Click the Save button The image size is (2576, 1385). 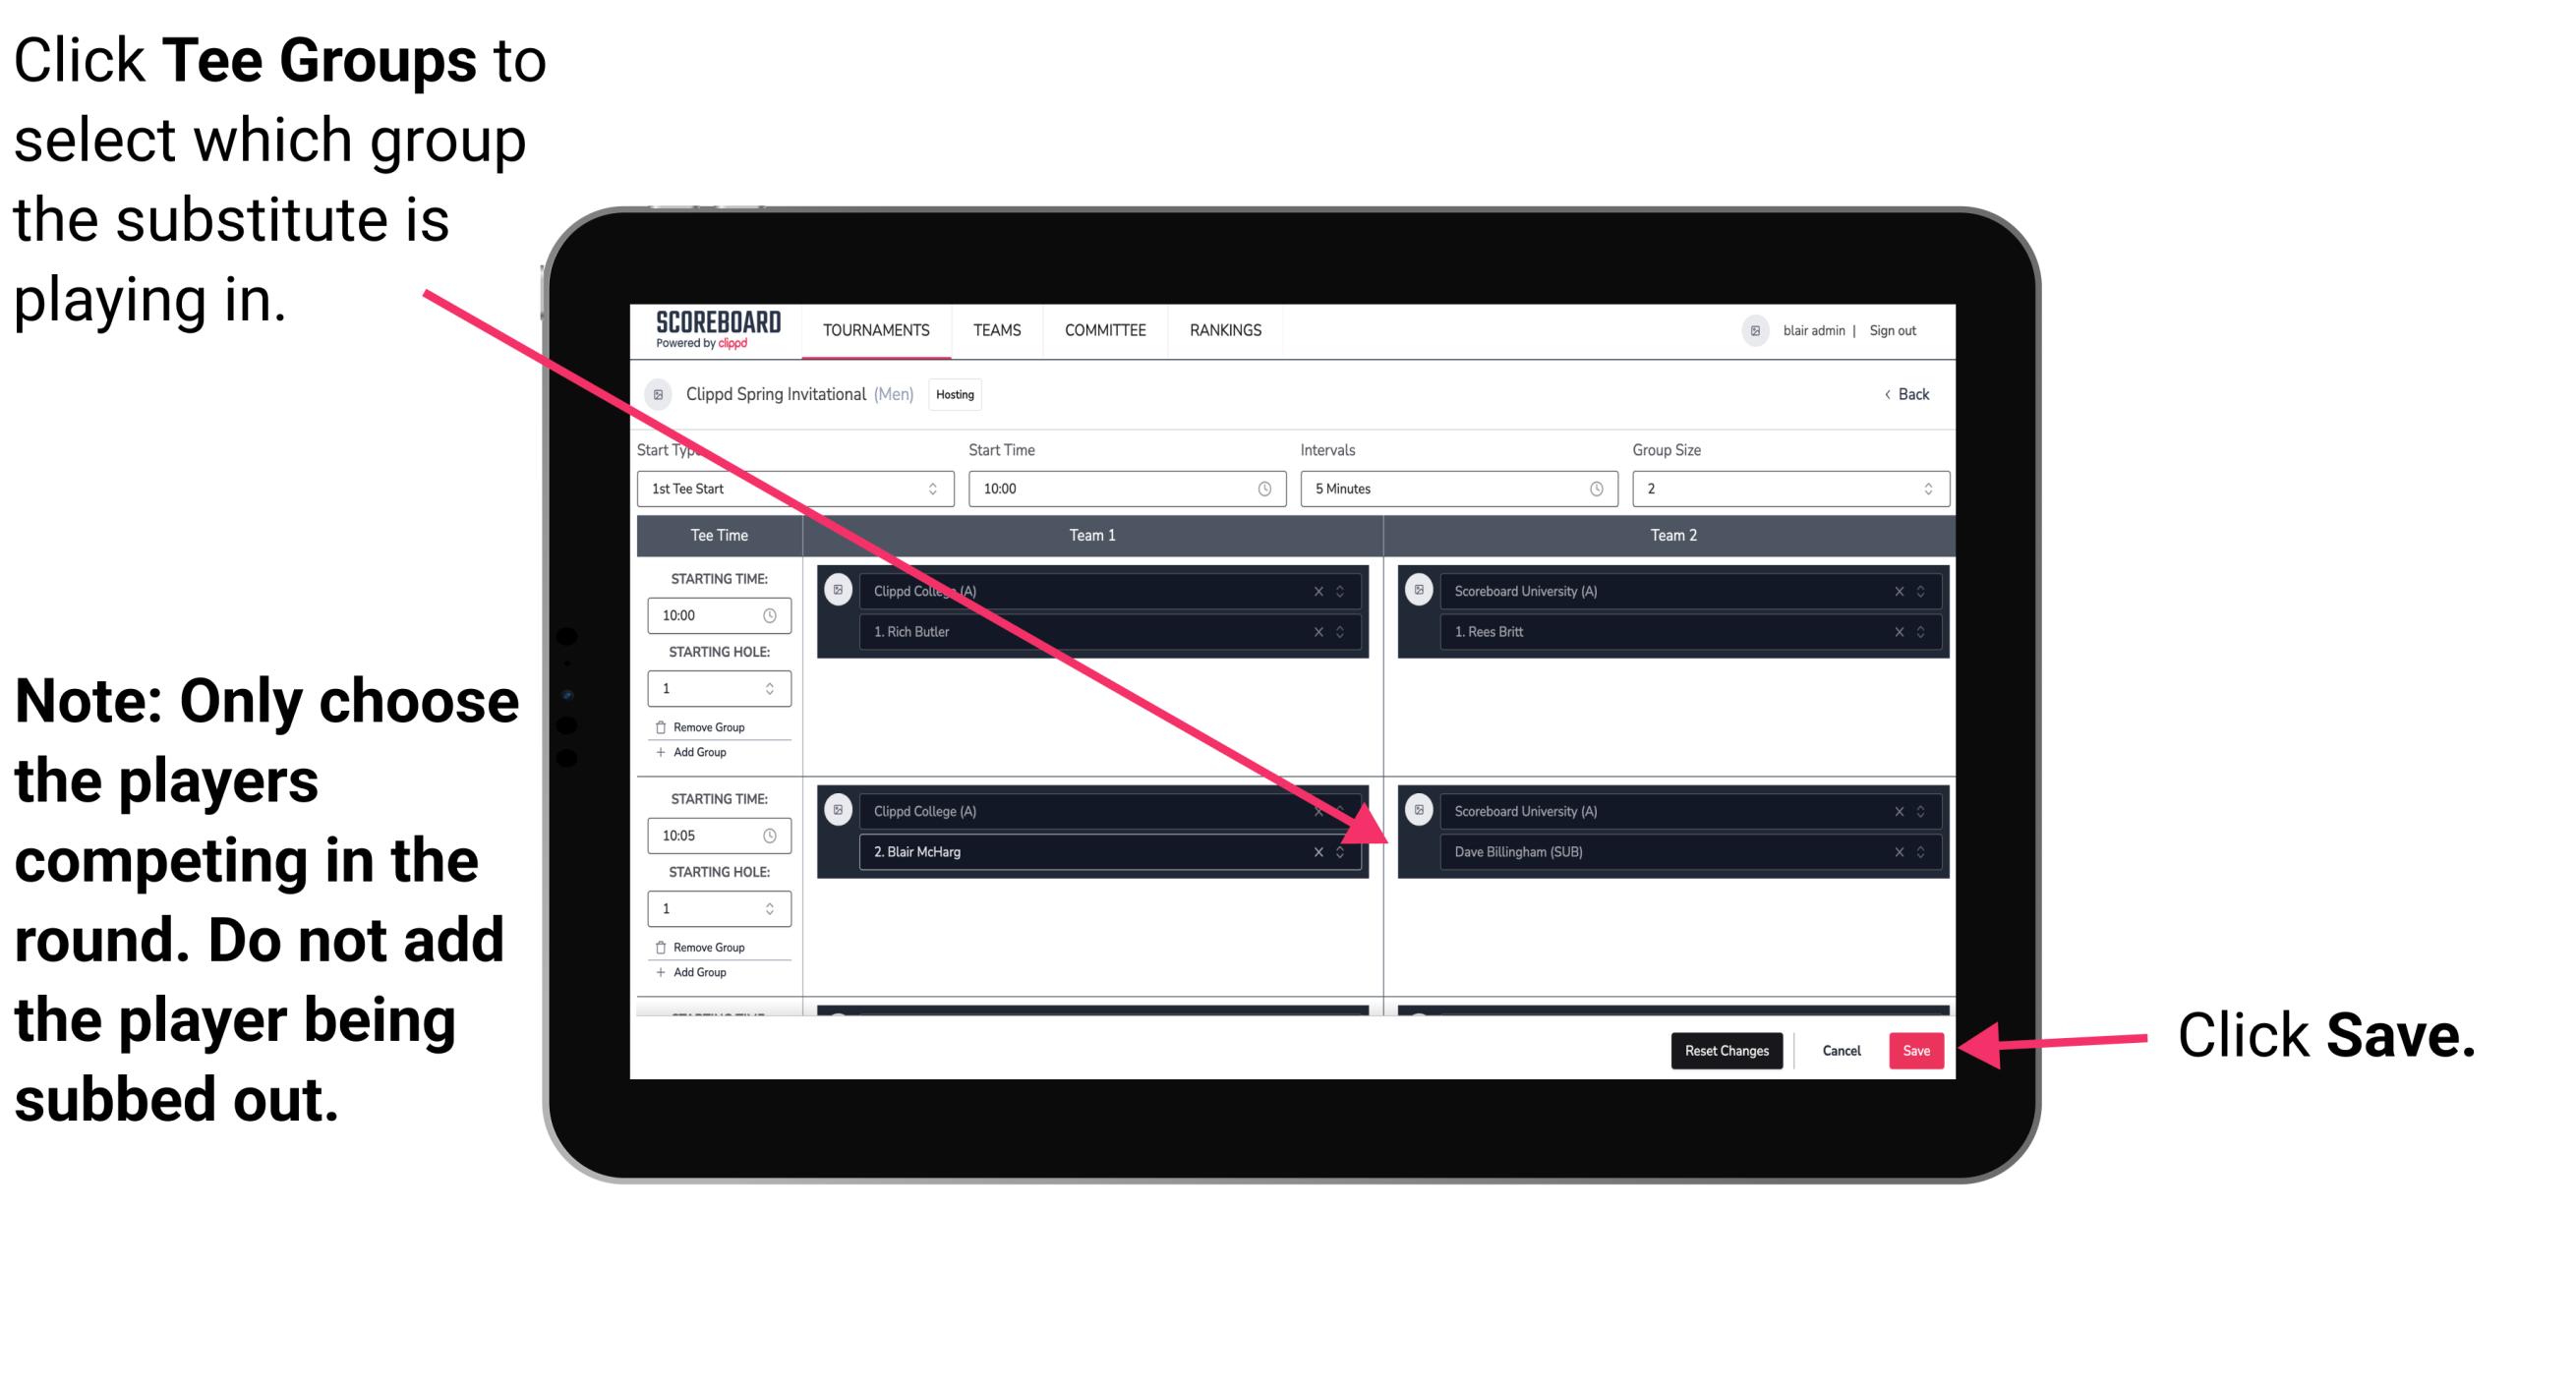pyautogui.click(x=1916, y=1047)
